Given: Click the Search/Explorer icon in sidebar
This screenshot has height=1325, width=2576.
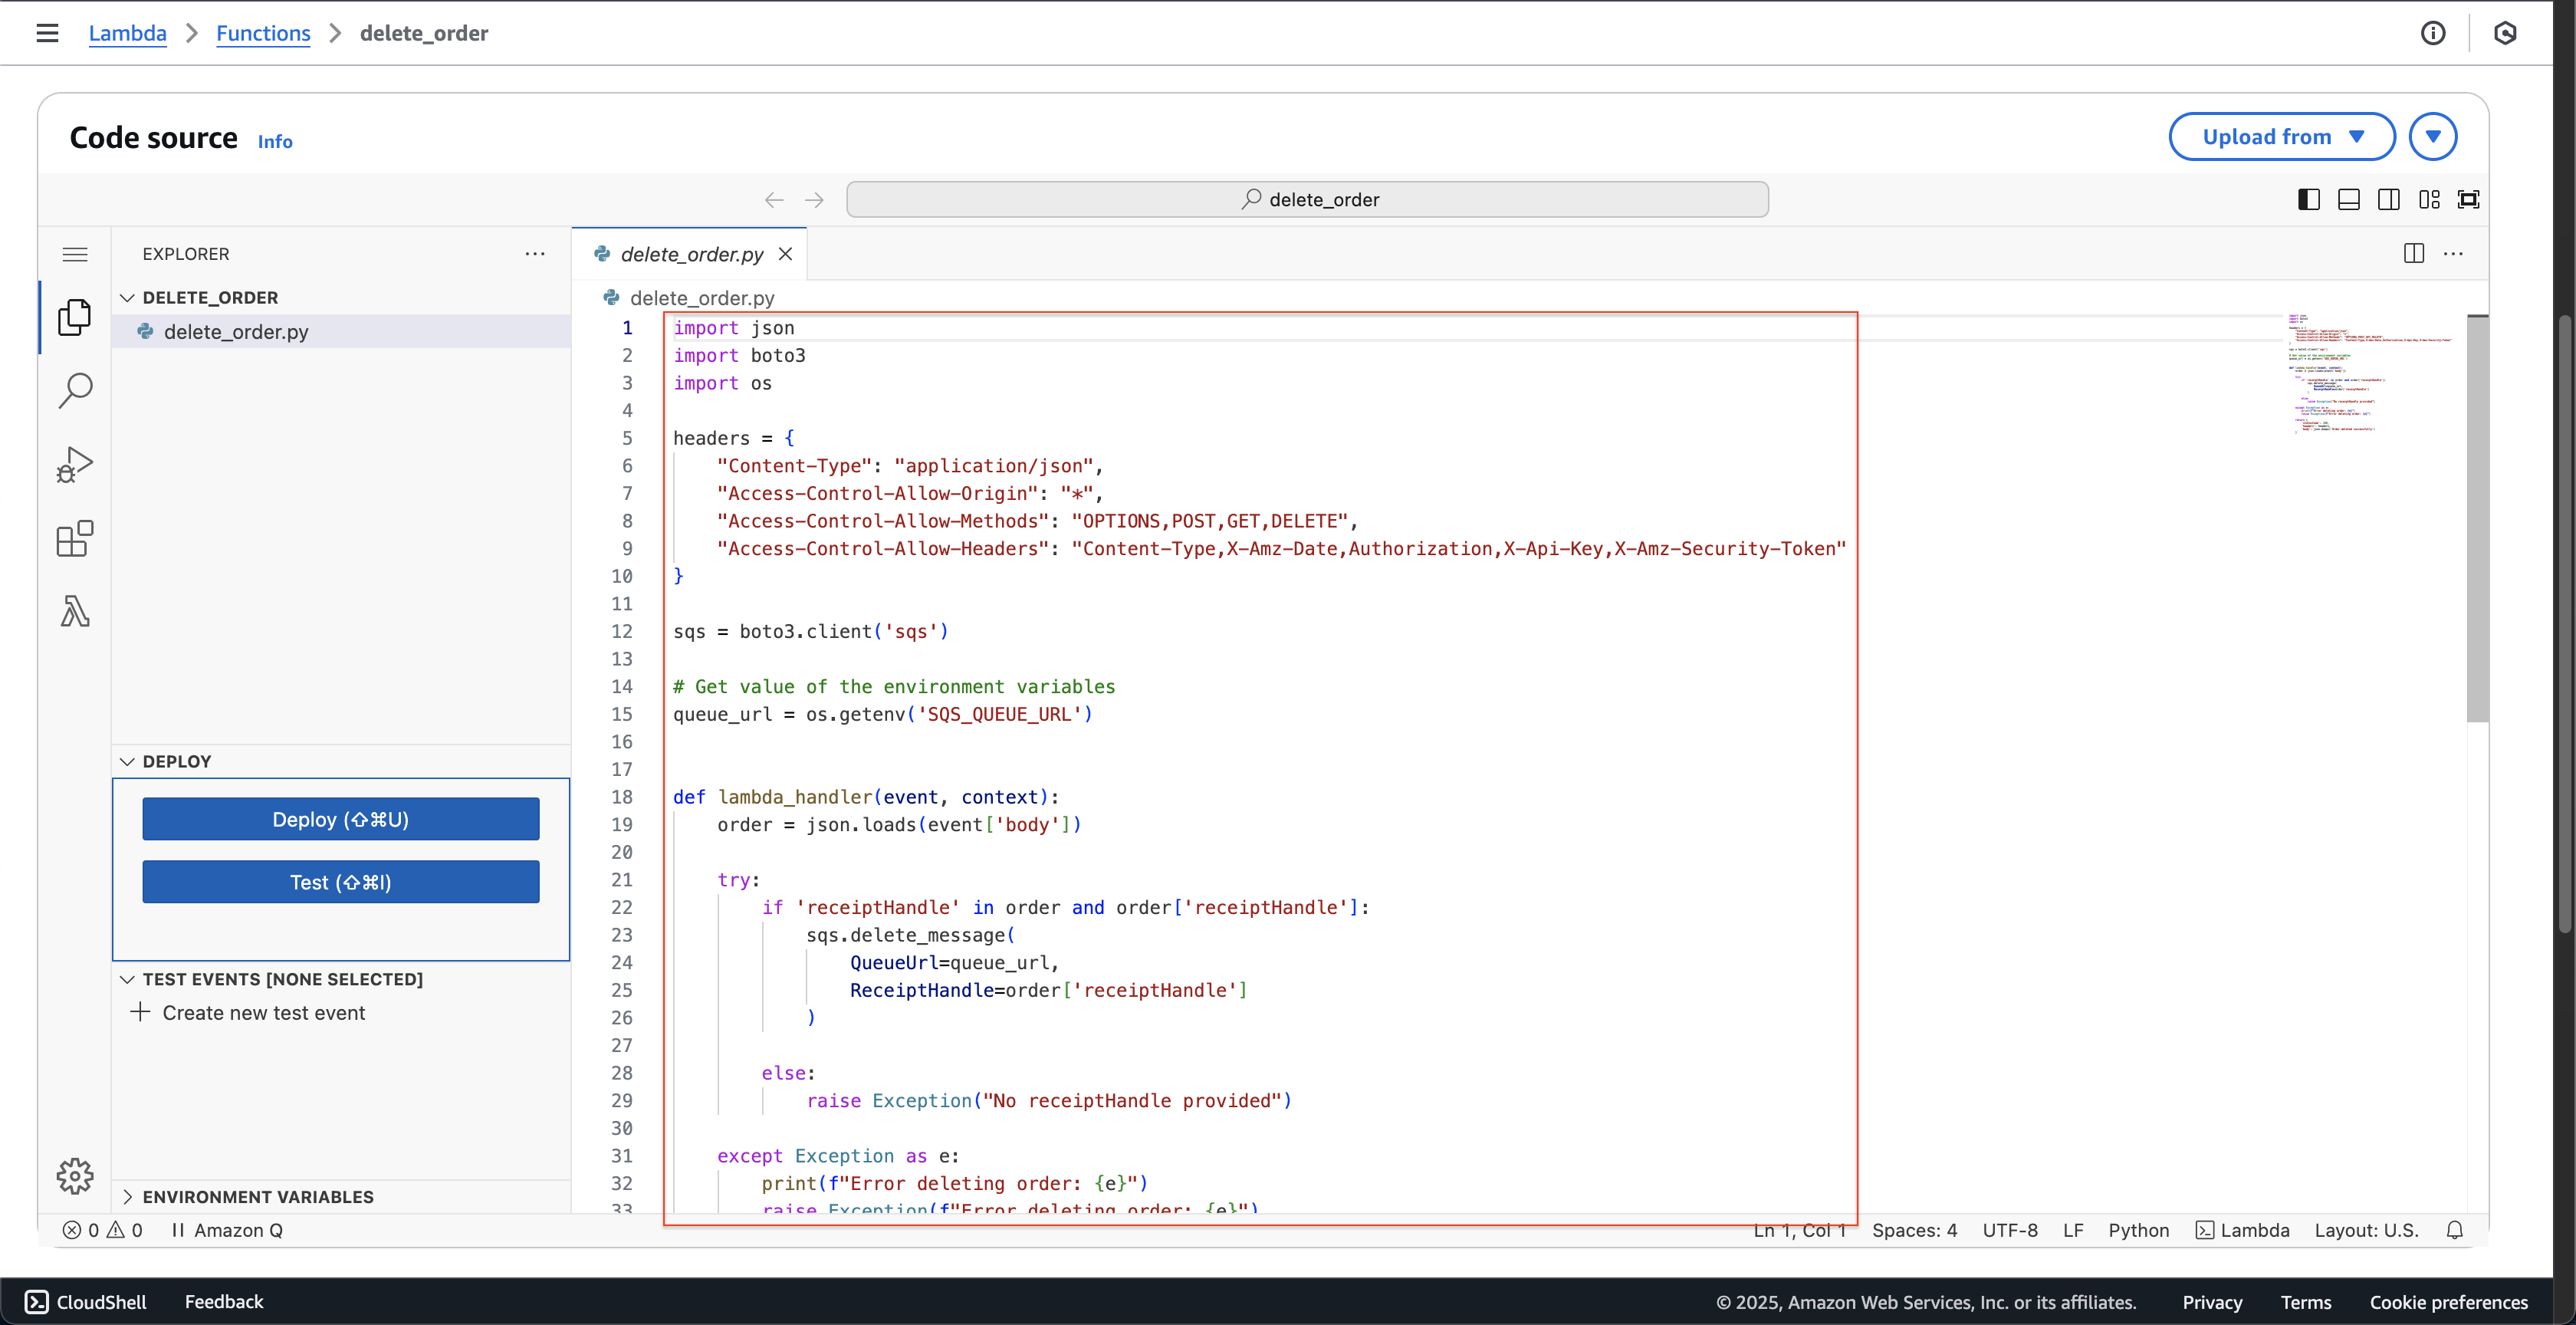Looking at the screenshot, I should pos(76,390).
